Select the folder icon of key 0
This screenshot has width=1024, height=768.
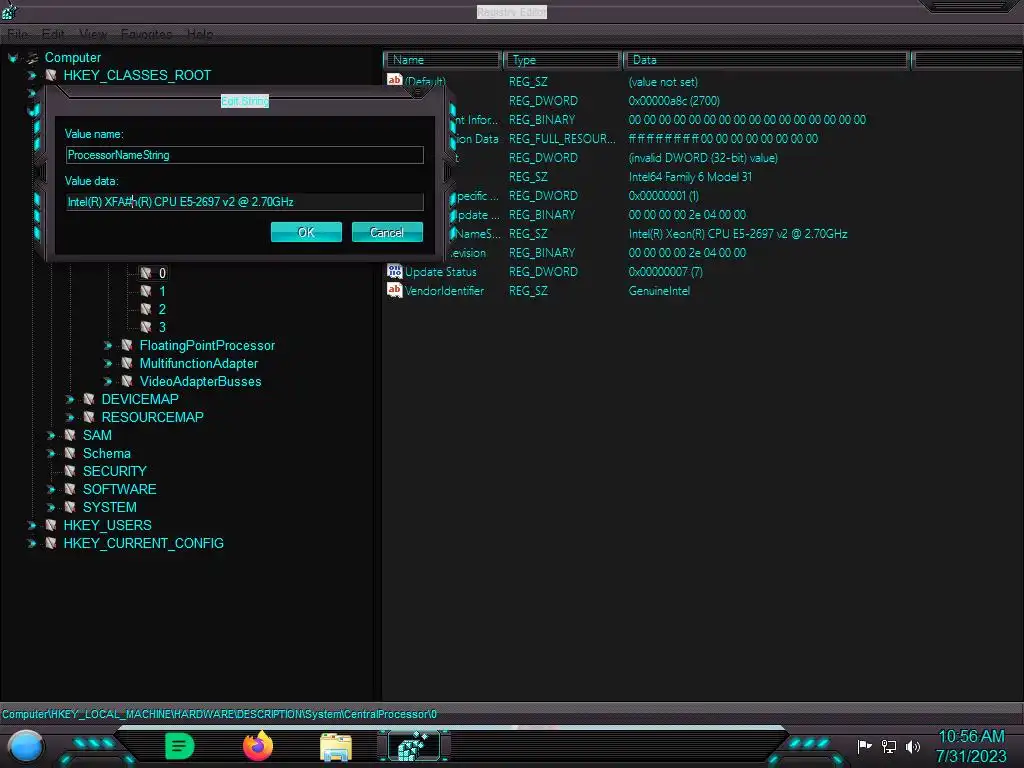pos(146,273)
